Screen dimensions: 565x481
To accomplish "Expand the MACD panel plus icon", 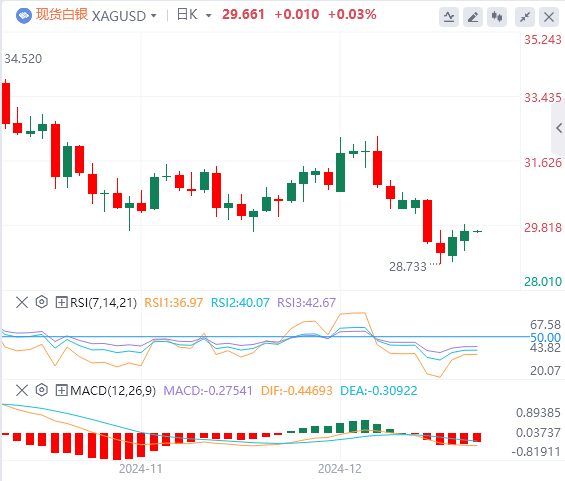I will (x=61, y=390).
